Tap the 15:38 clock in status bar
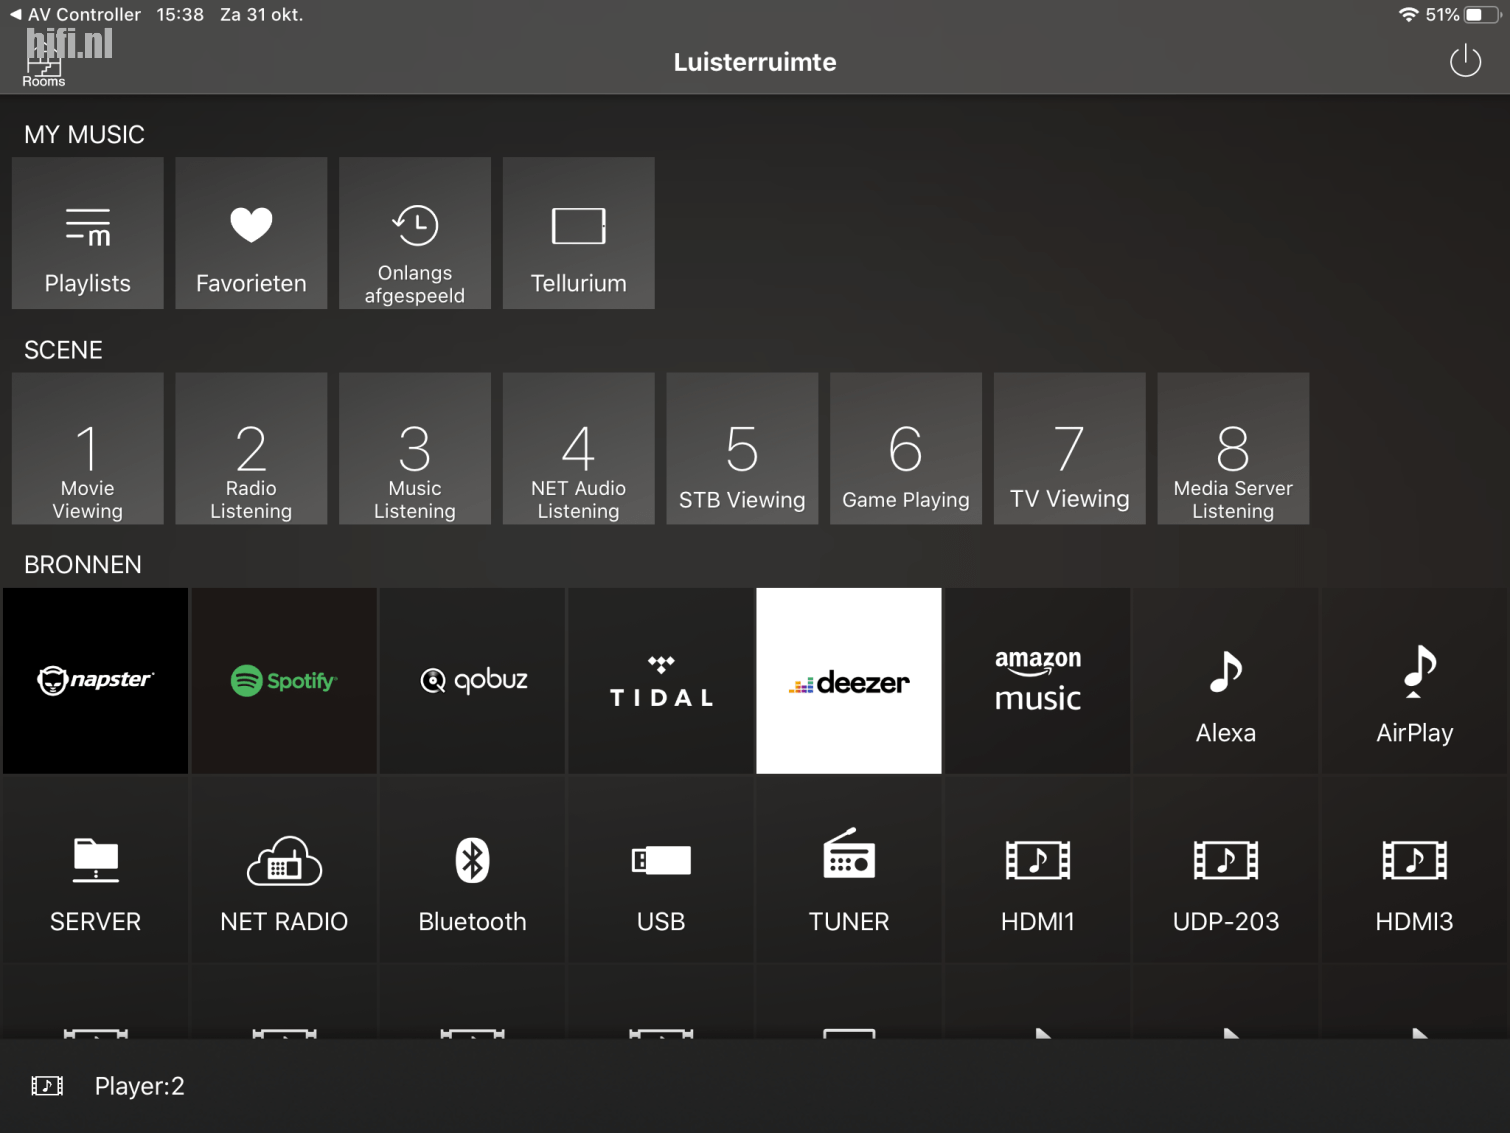 [180, 15]
